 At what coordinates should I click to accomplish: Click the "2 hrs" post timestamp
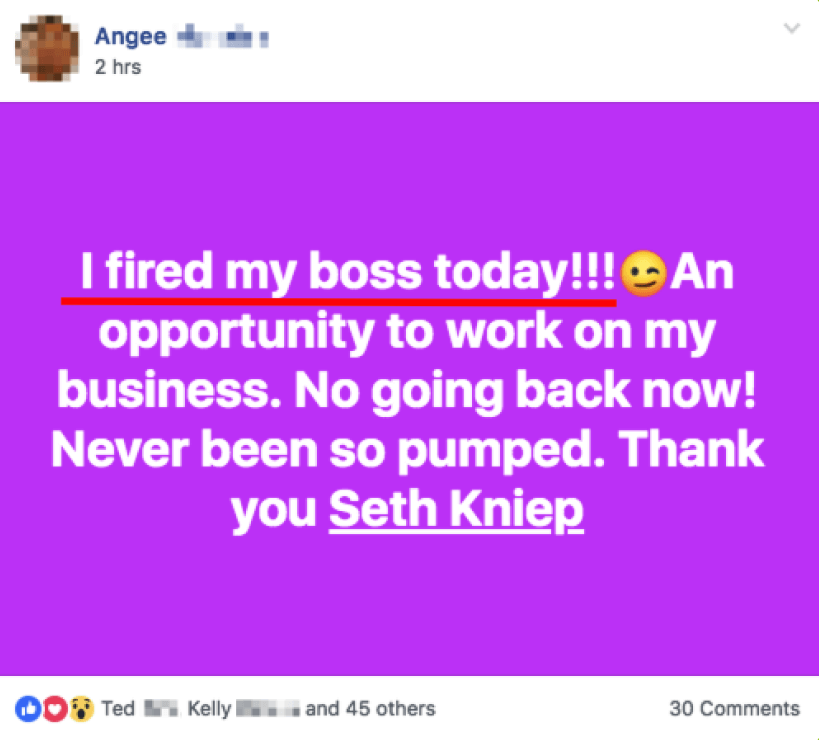pos(118,68)
